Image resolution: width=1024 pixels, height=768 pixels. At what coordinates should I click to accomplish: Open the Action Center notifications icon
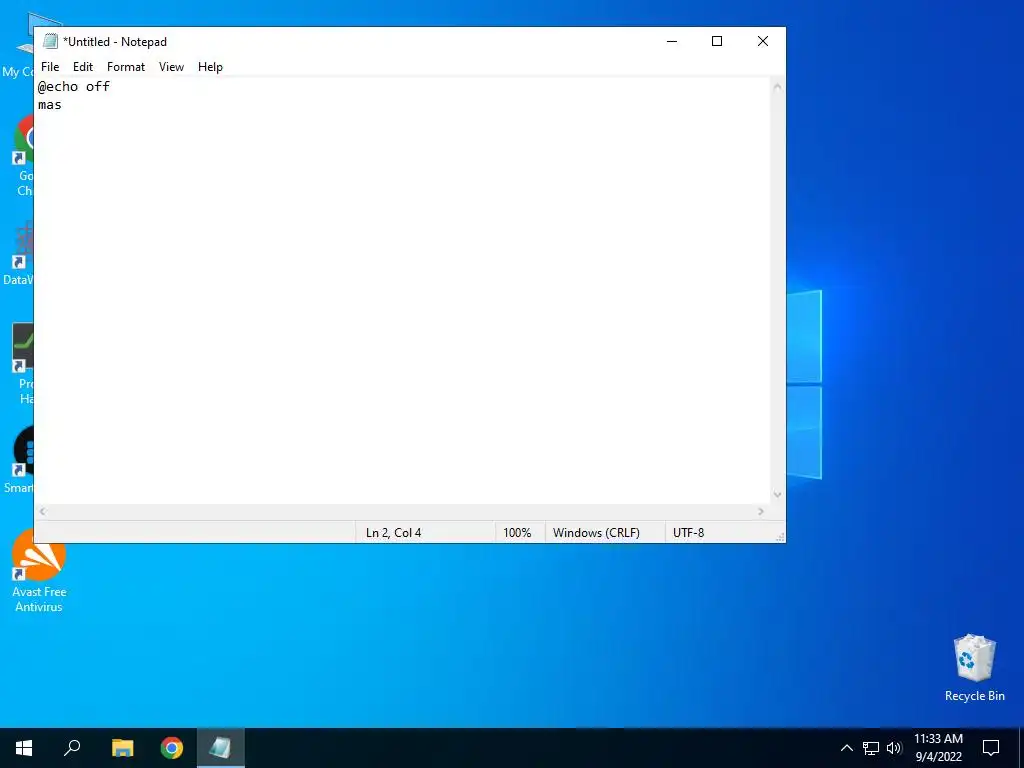point(991,748)
